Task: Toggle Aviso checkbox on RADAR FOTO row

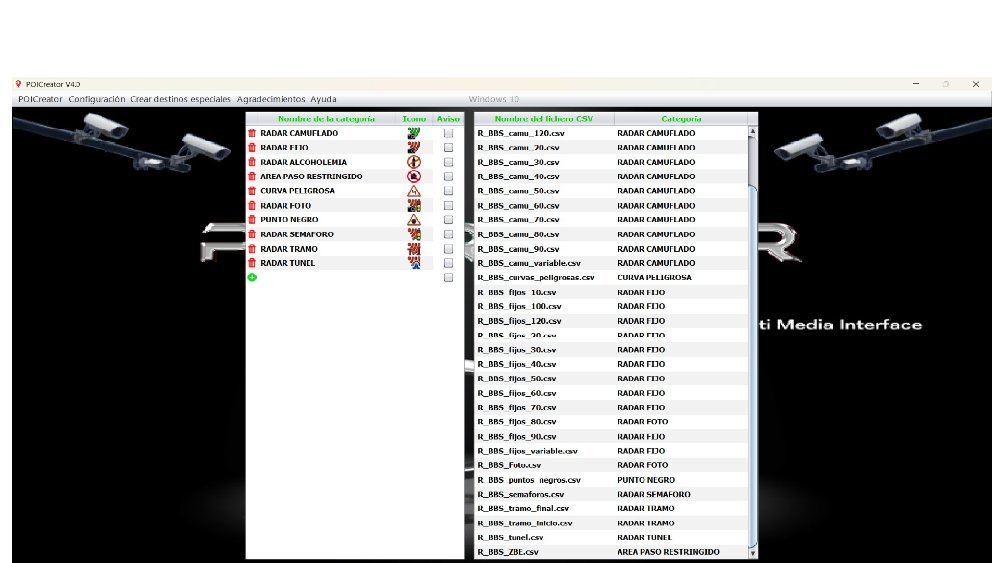Action: click(448, 205)
